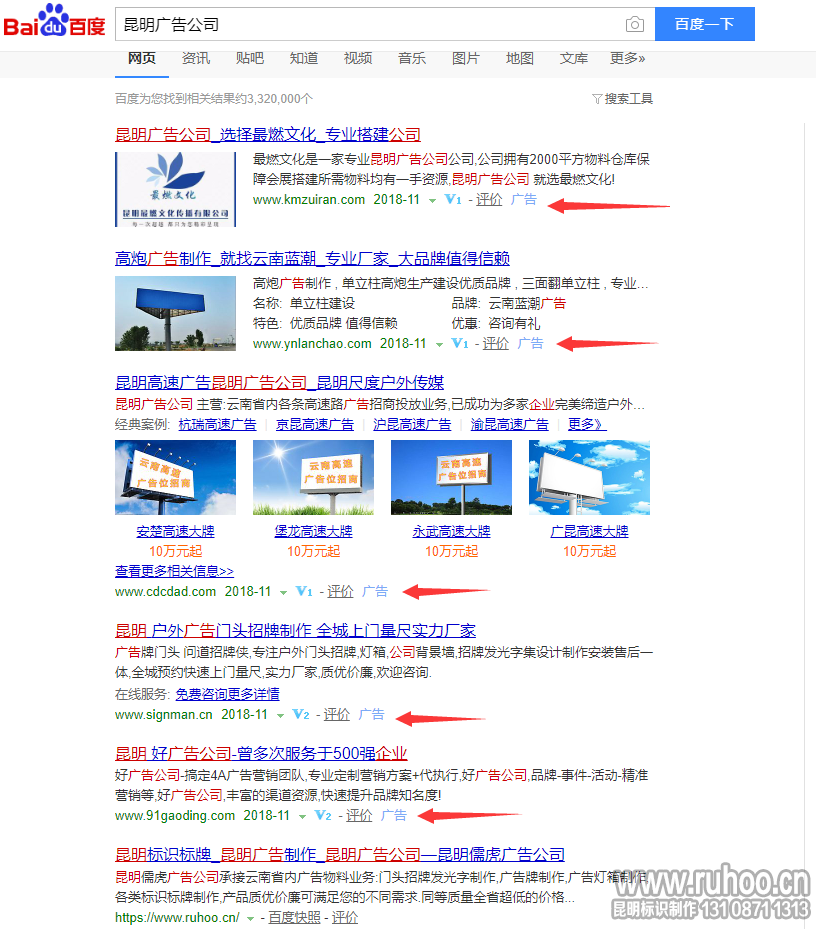
Task: Expand the 2018-11 date dropdown for kmzuiran.com
Action: coord(433,199)
